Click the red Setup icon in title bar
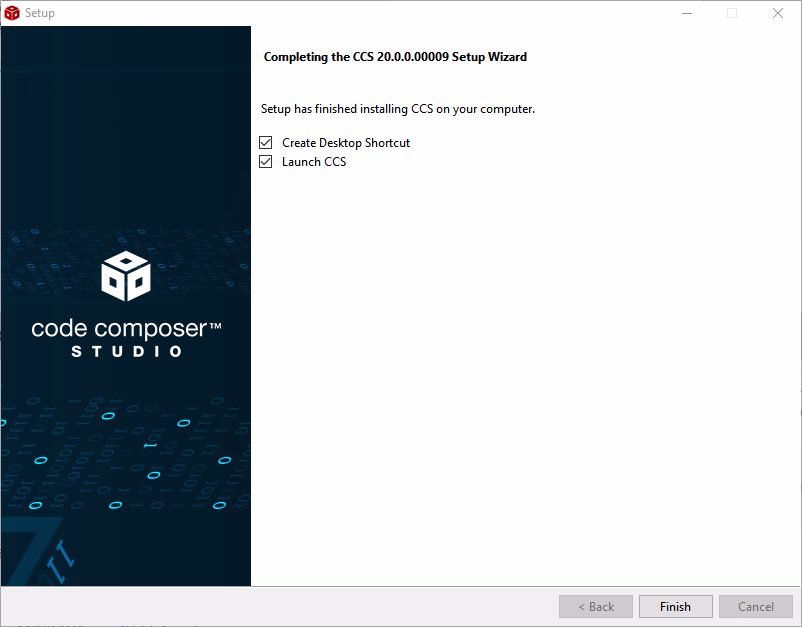The image size is (802, 627). point(12,13)
